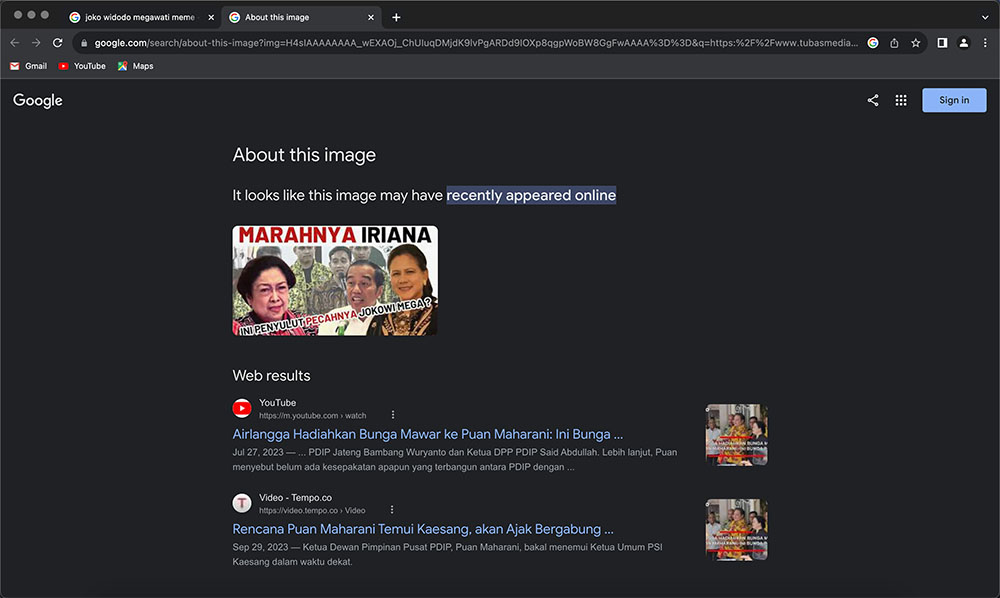The image size is (1000, 598).
Task: Open the Chrome three-dot menu
Action: click(985, 43)
